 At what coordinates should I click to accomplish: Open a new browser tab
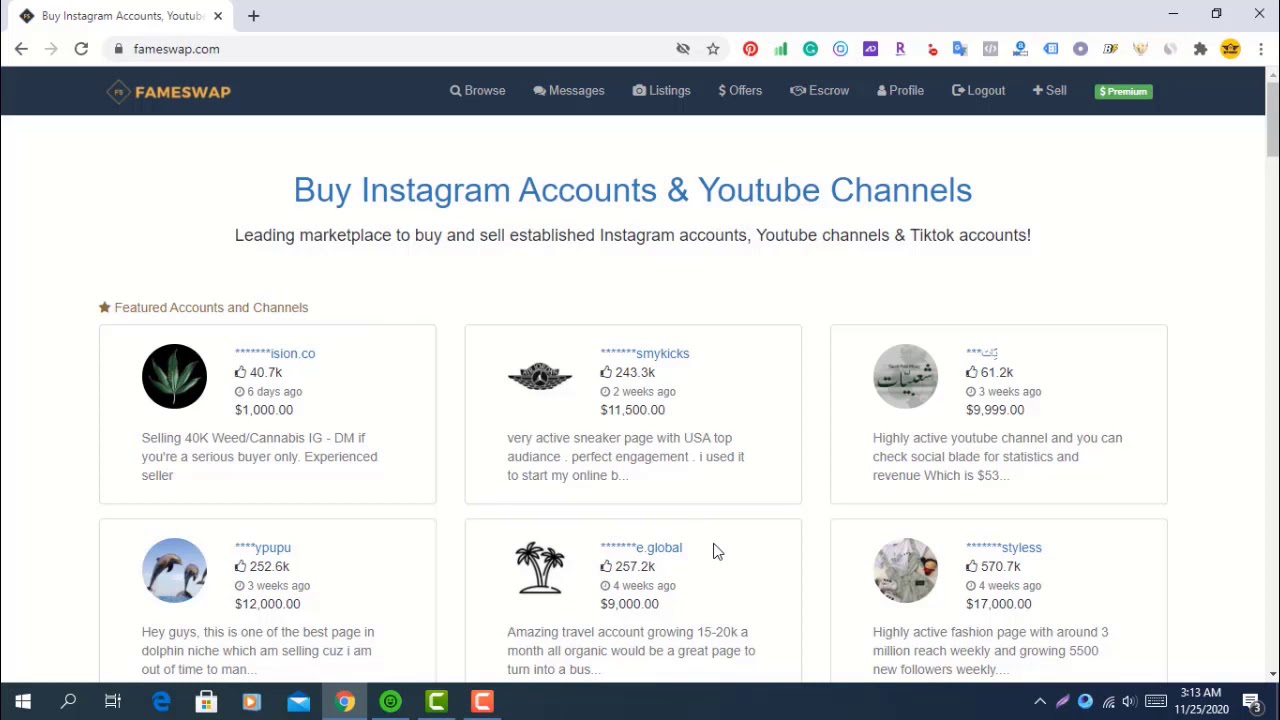pos(253,16)
